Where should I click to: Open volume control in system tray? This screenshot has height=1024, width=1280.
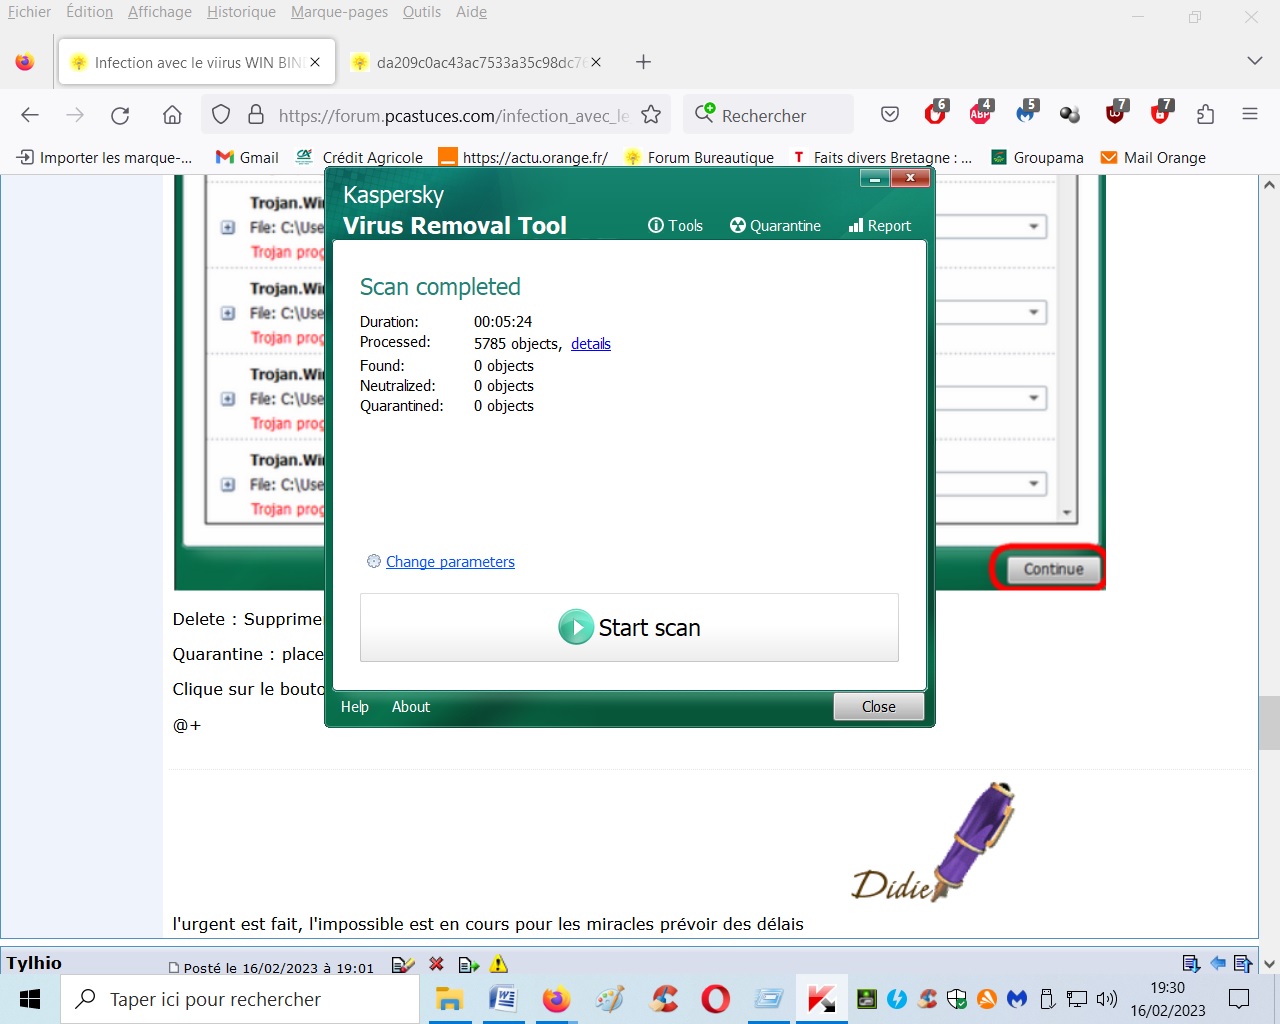(1107, 999)
